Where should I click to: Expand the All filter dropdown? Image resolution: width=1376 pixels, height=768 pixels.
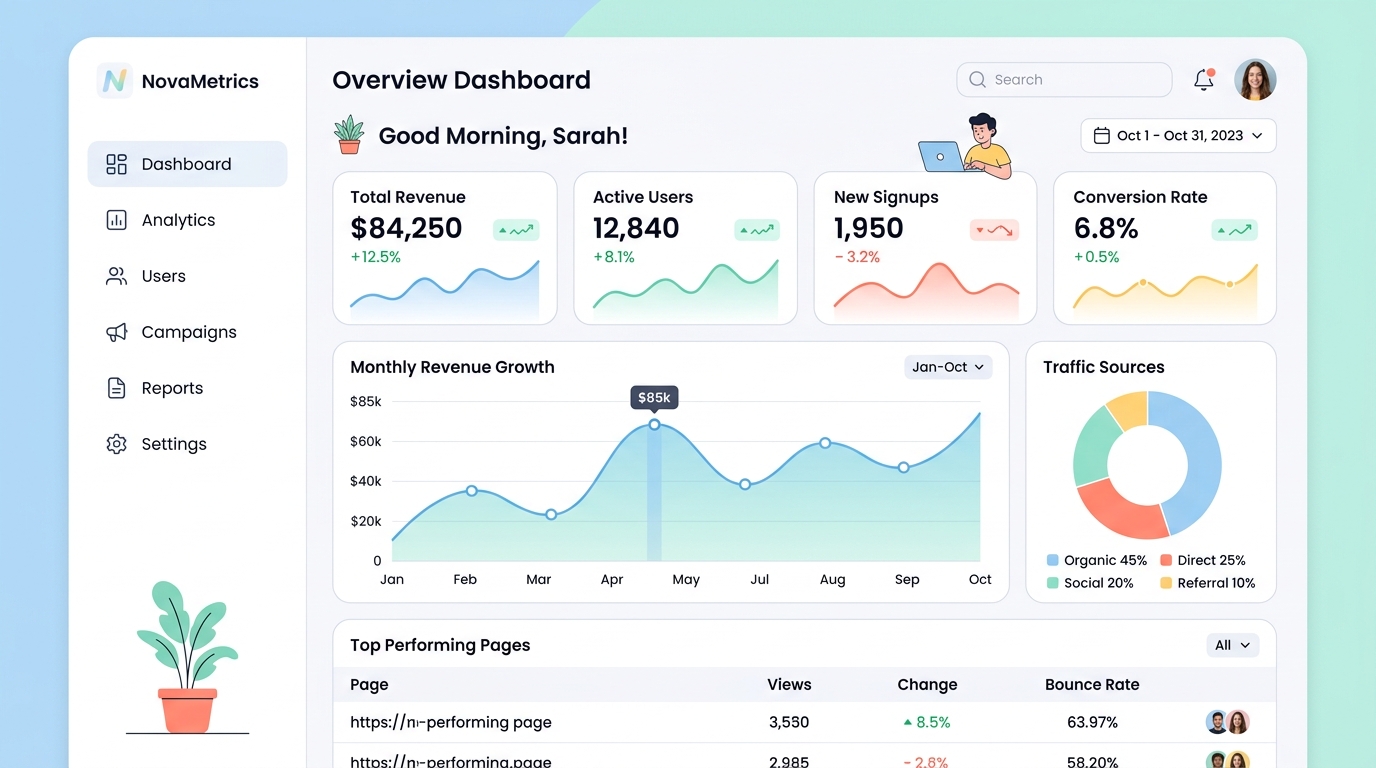point(1232,645)
